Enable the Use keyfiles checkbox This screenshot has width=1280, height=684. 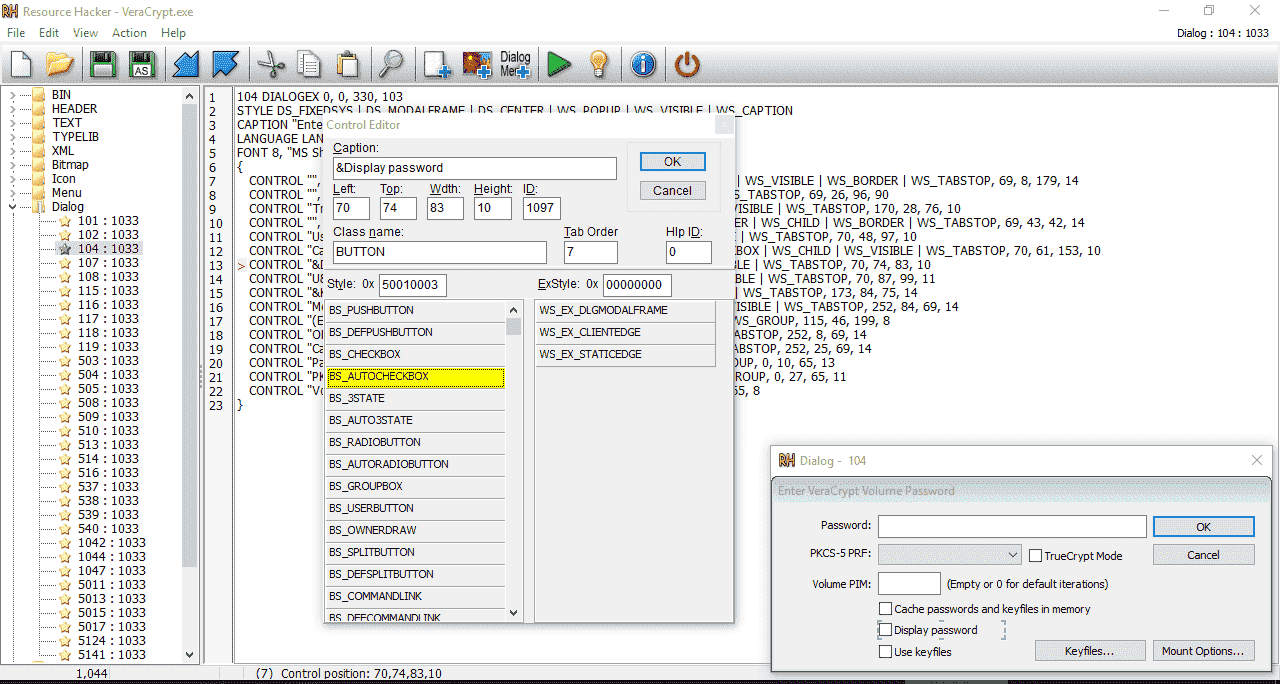pyautogui.click(x=885, y=652)
